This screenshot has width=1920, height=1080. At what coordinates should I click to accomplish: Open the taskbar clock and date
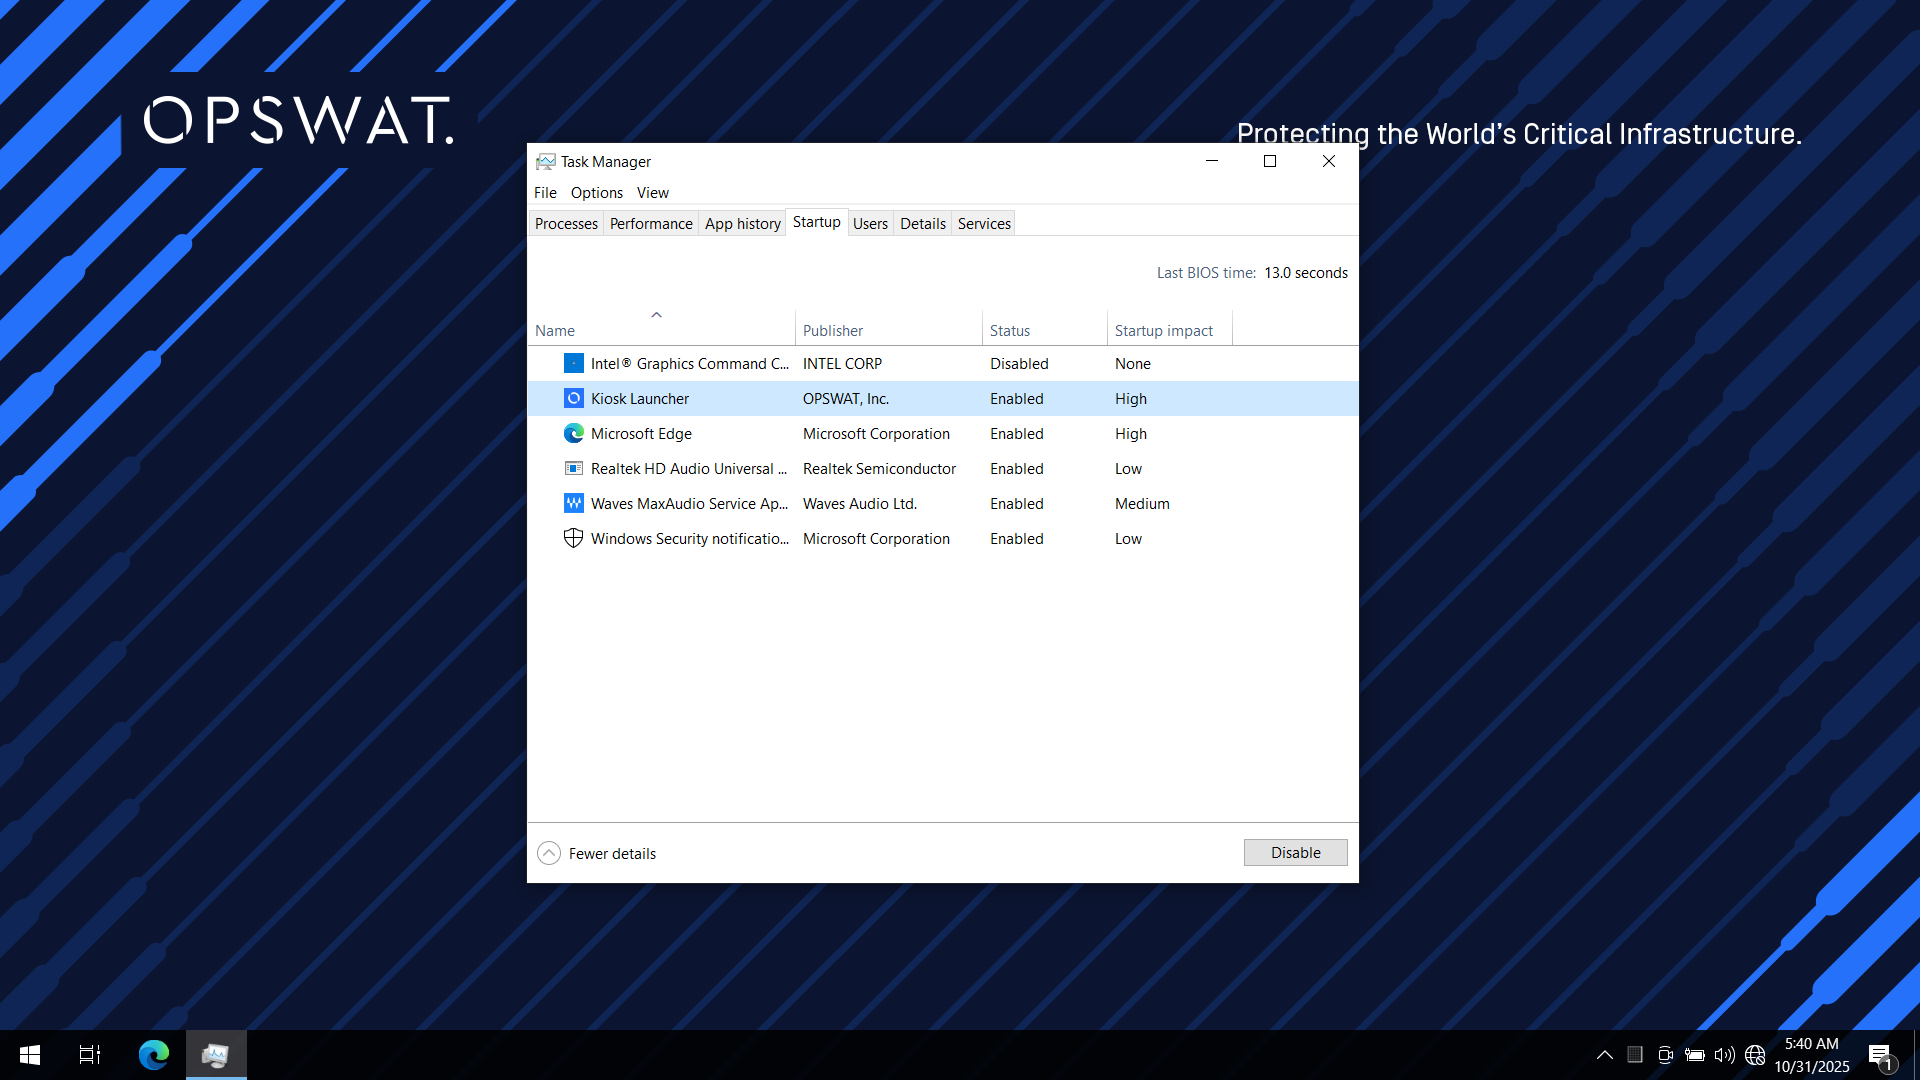coord(1812,1055)
